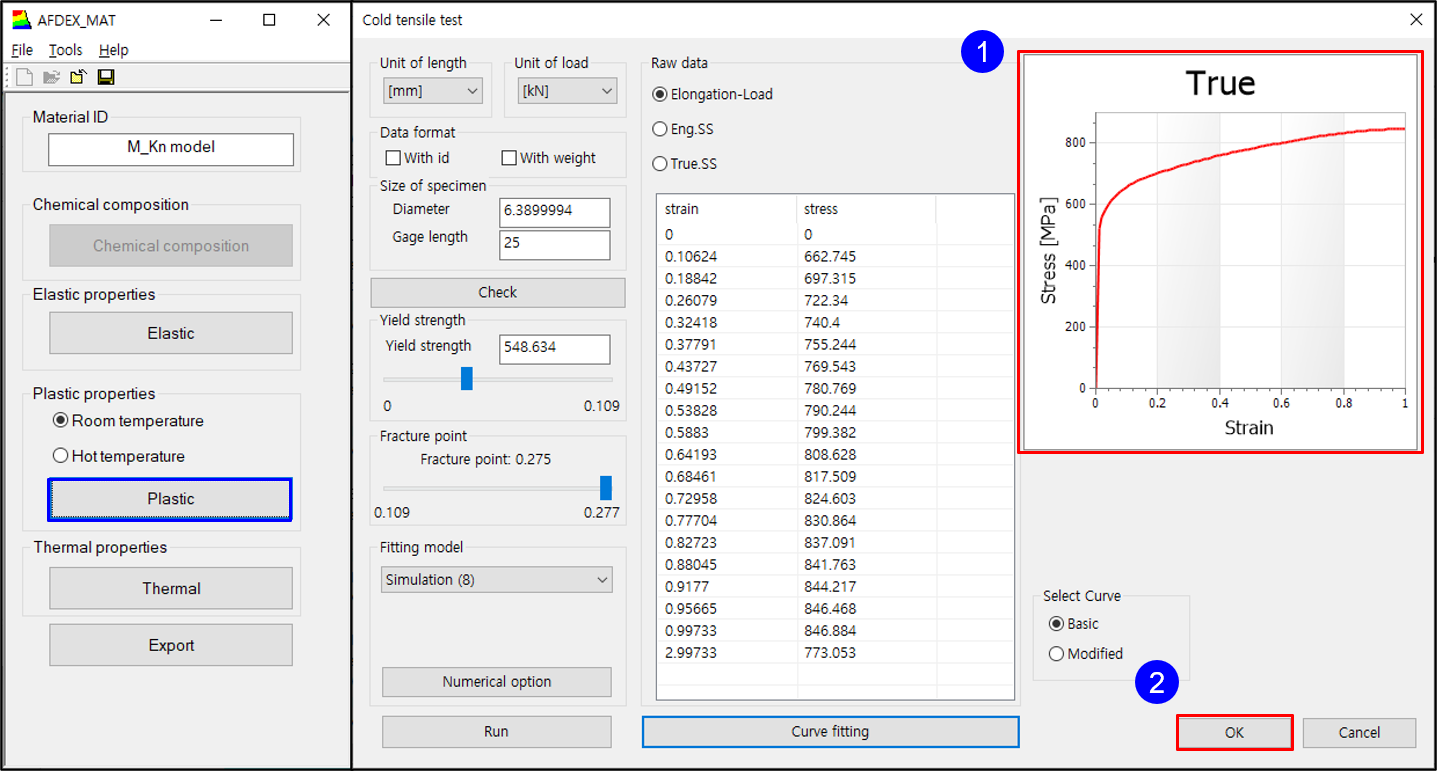Click the Gage length input field

[x=554, y=245]
